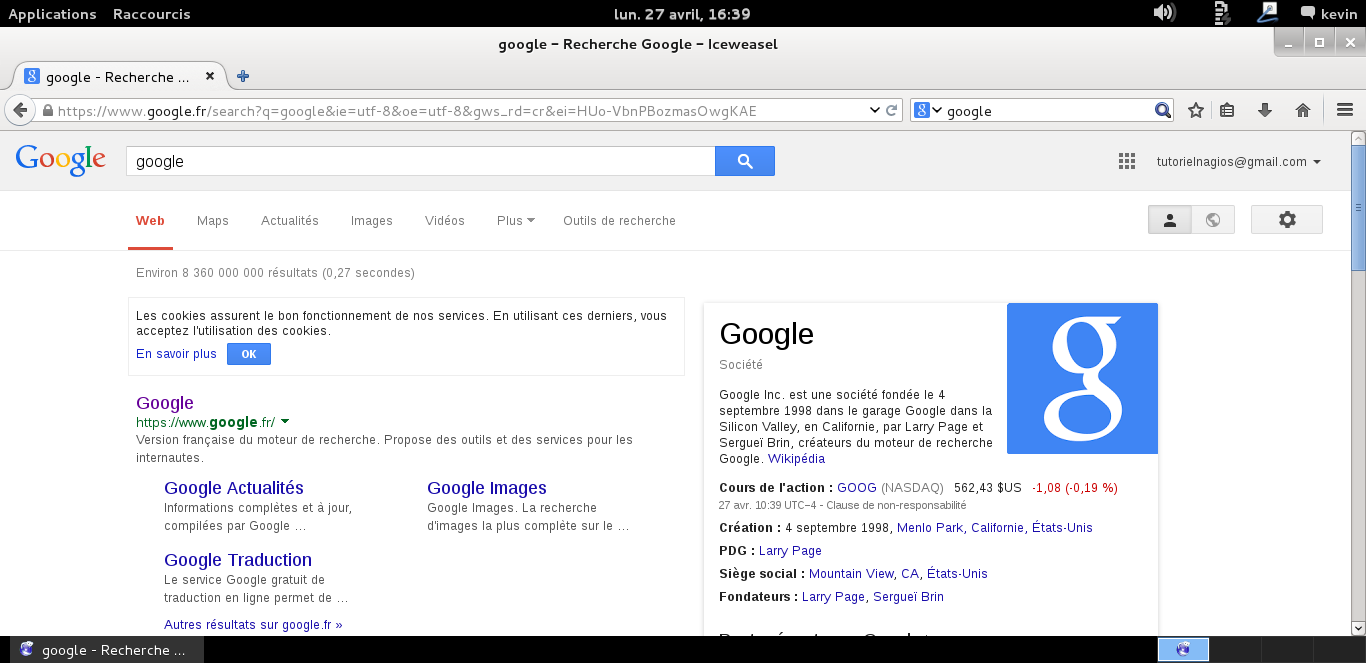Open the Applications menu
This screenshot has width=1366, height=663.
pyautogui.click(x=52, y=14)
